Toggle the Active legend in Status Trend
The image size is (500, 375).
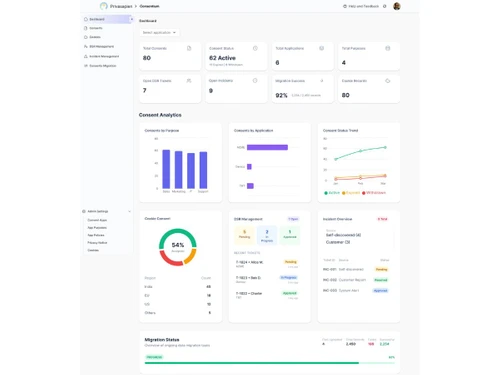[x=332, y=193]
